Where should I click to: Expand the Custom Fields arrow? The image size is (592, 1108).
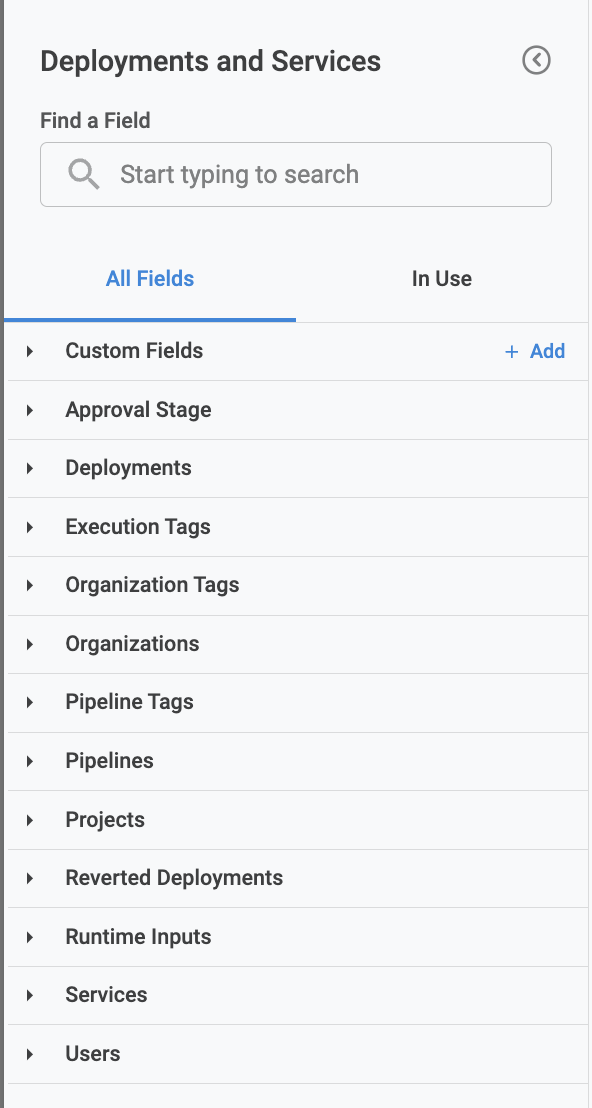(30, 351)
